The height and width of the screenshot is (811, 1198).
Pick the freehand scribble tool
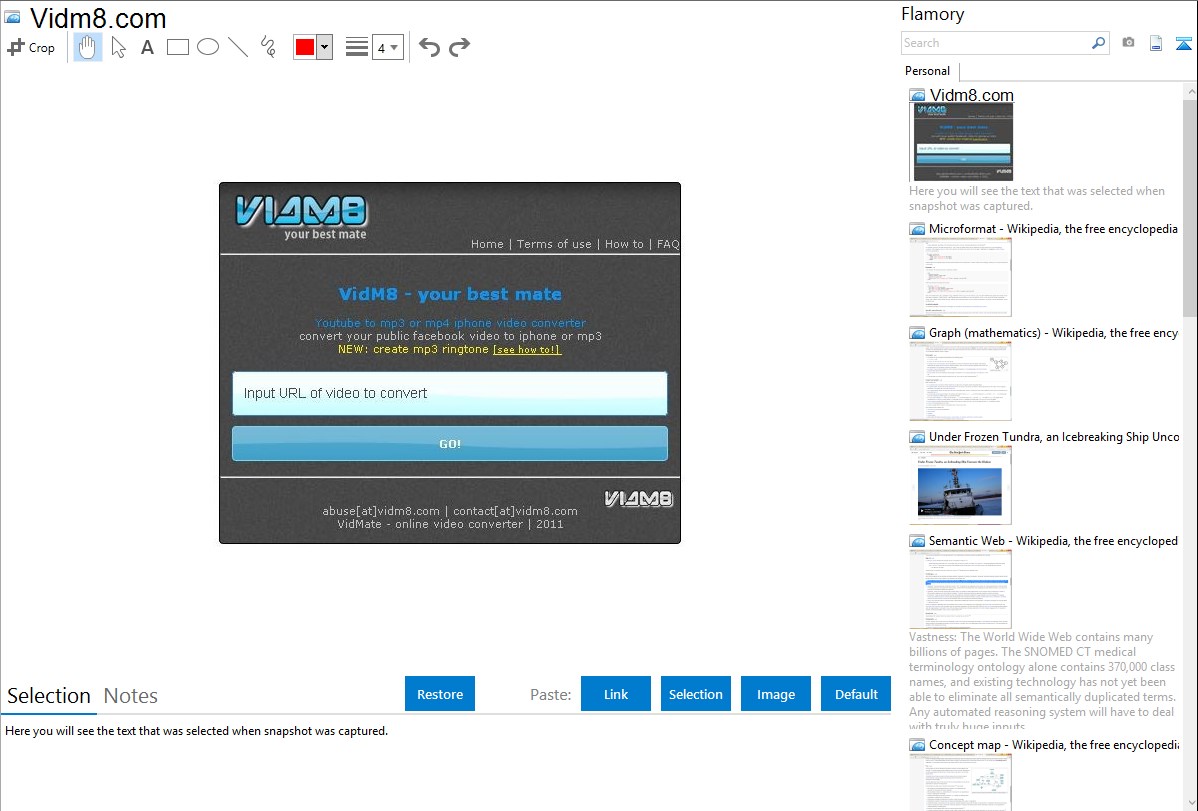click(268, 47)
